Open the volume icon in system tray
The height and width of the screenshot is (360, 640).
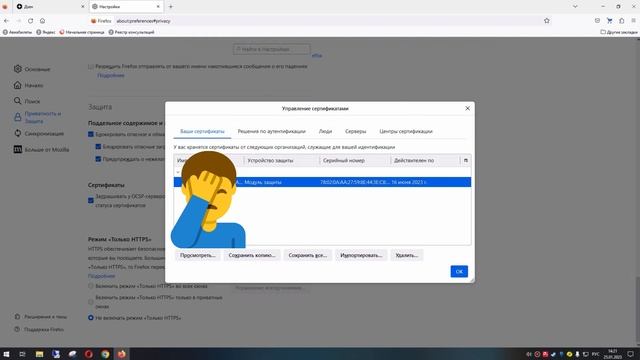529,354
